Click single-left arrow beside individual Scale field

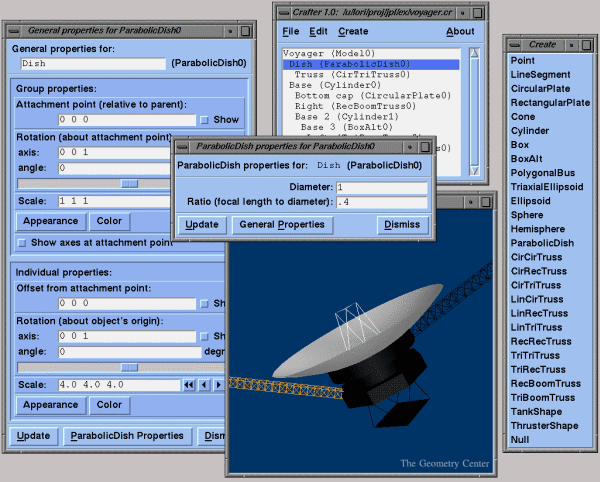[x=203, y=385]
